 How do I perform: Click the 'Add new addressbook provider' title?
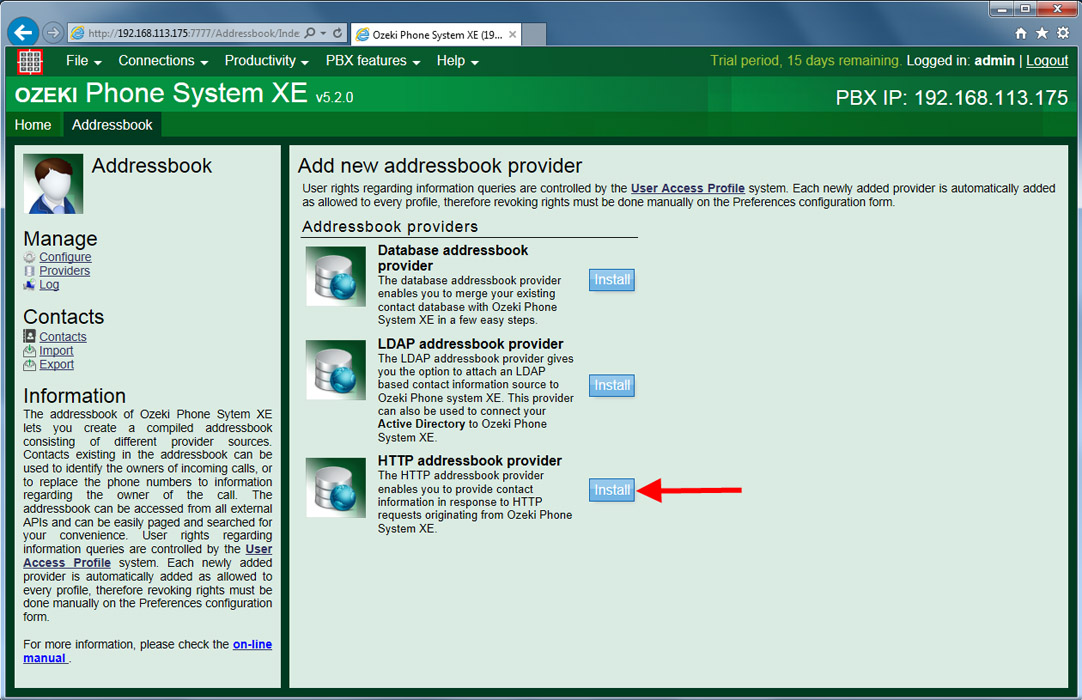click(x=440, y=166)
